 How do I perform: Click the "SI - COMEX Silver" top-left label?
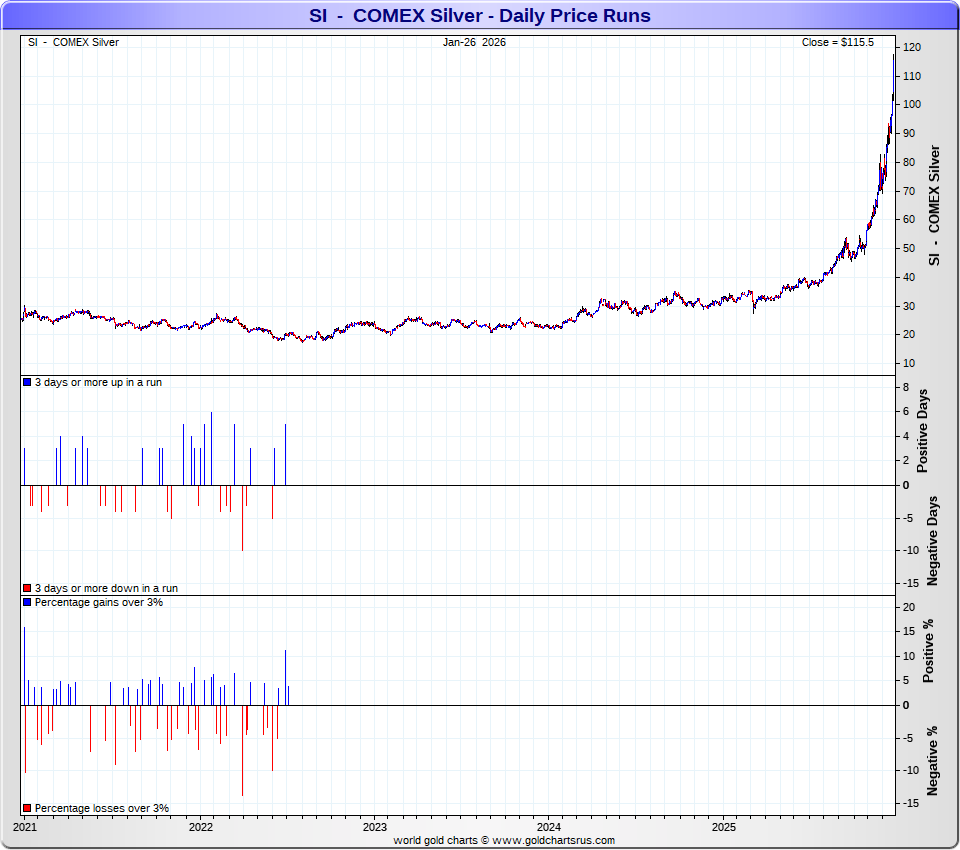pos(73,42)
